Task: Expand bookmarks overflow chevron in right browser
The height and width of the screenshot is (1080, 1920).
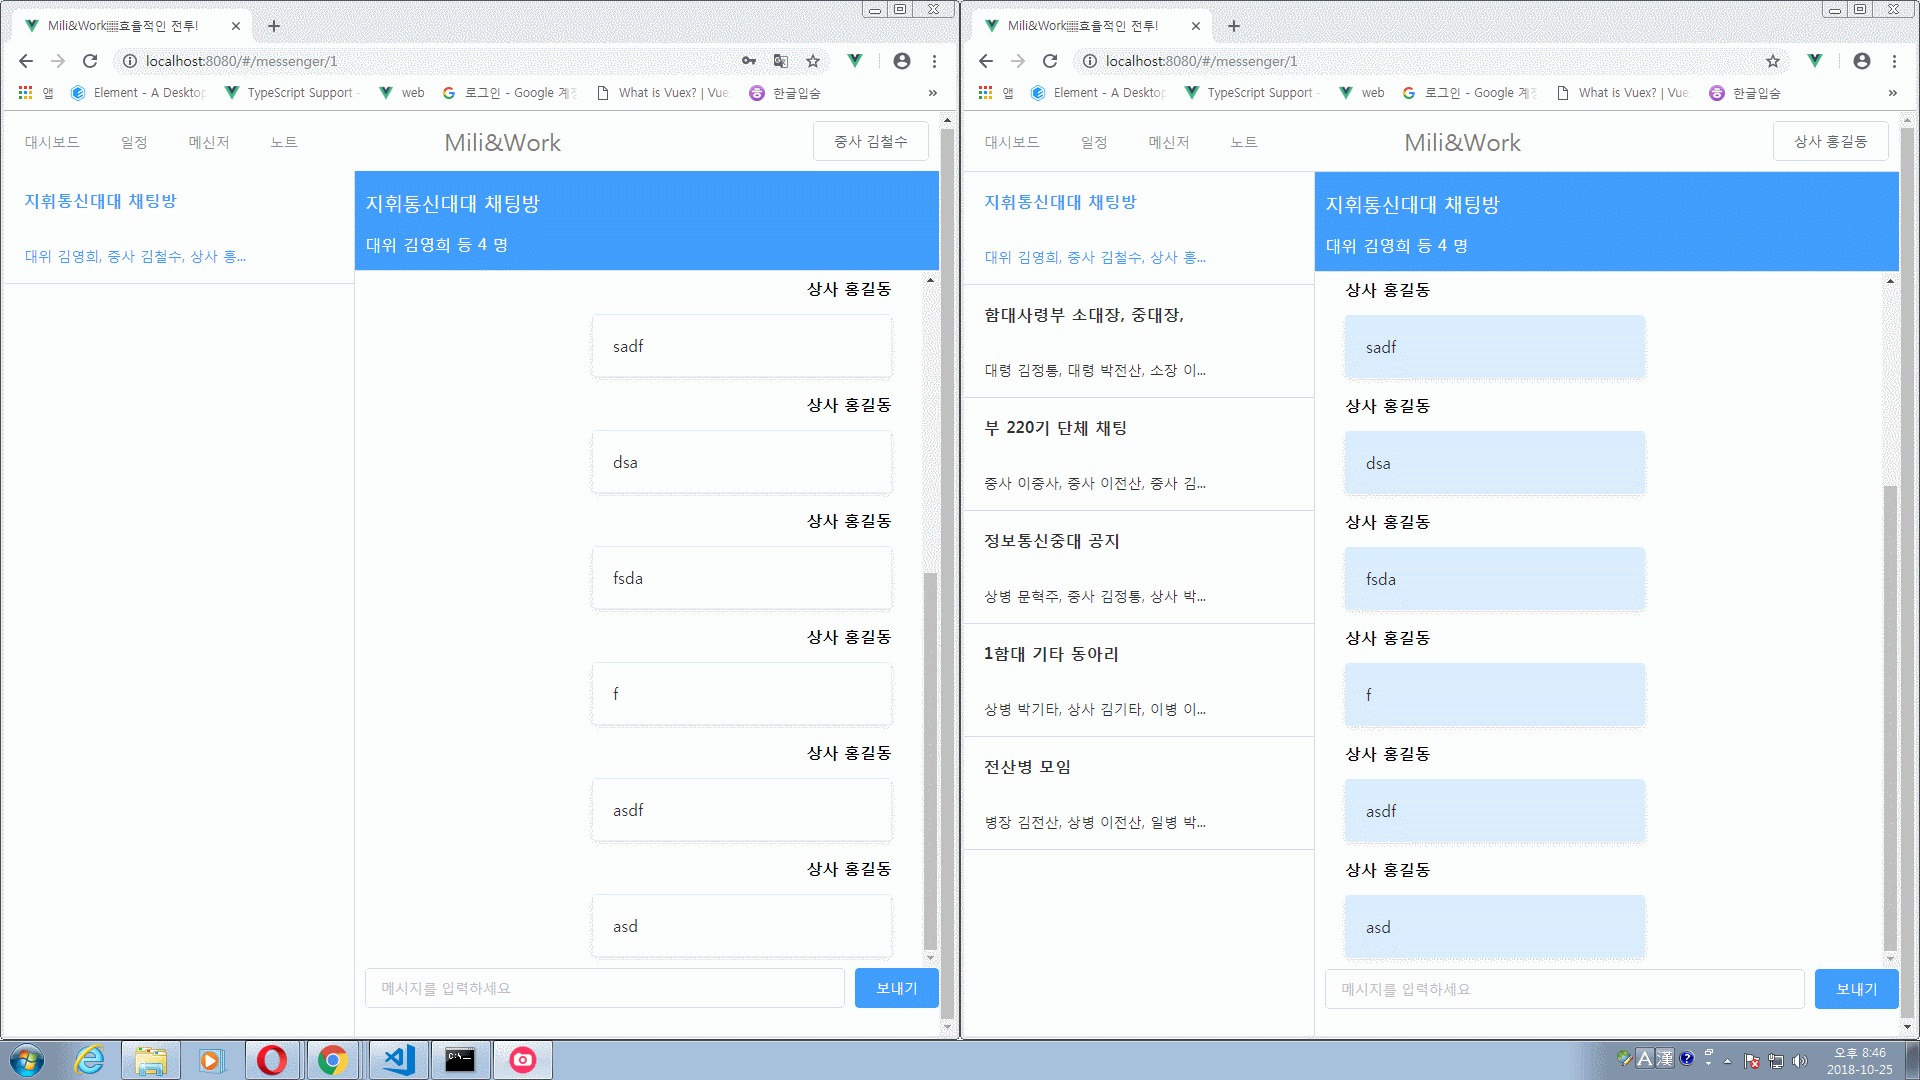Action: point(1892,93)
